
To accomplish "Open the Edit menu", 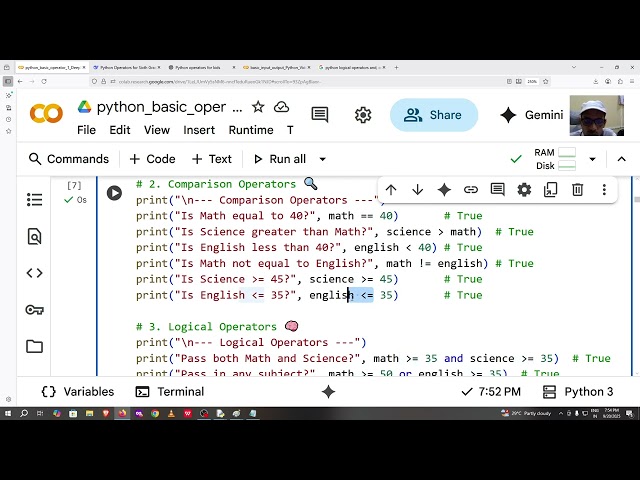I will [x=120, y=130].
